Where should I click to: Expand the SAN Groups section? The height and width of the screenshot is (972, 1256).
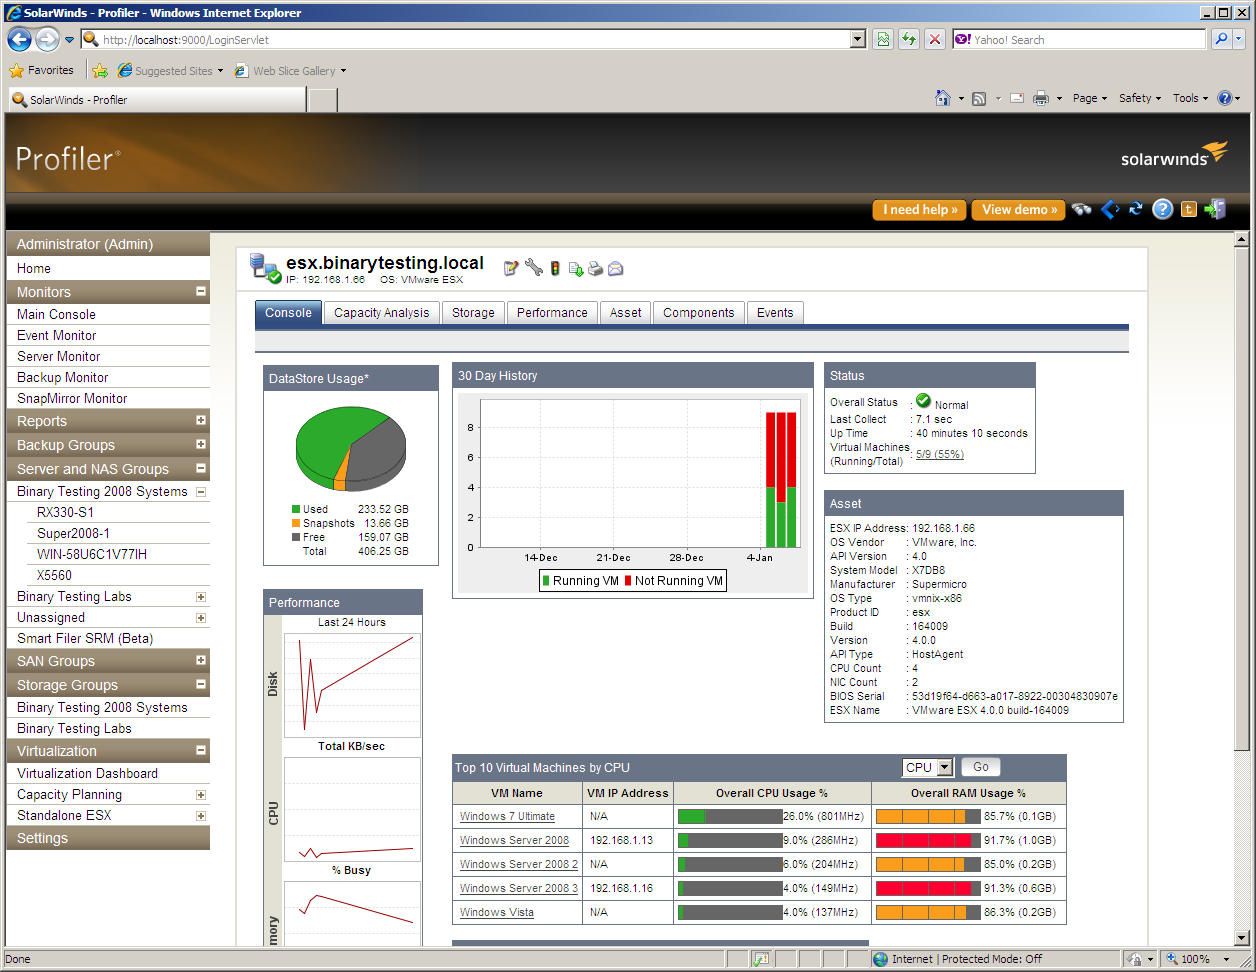coord(201,661)
